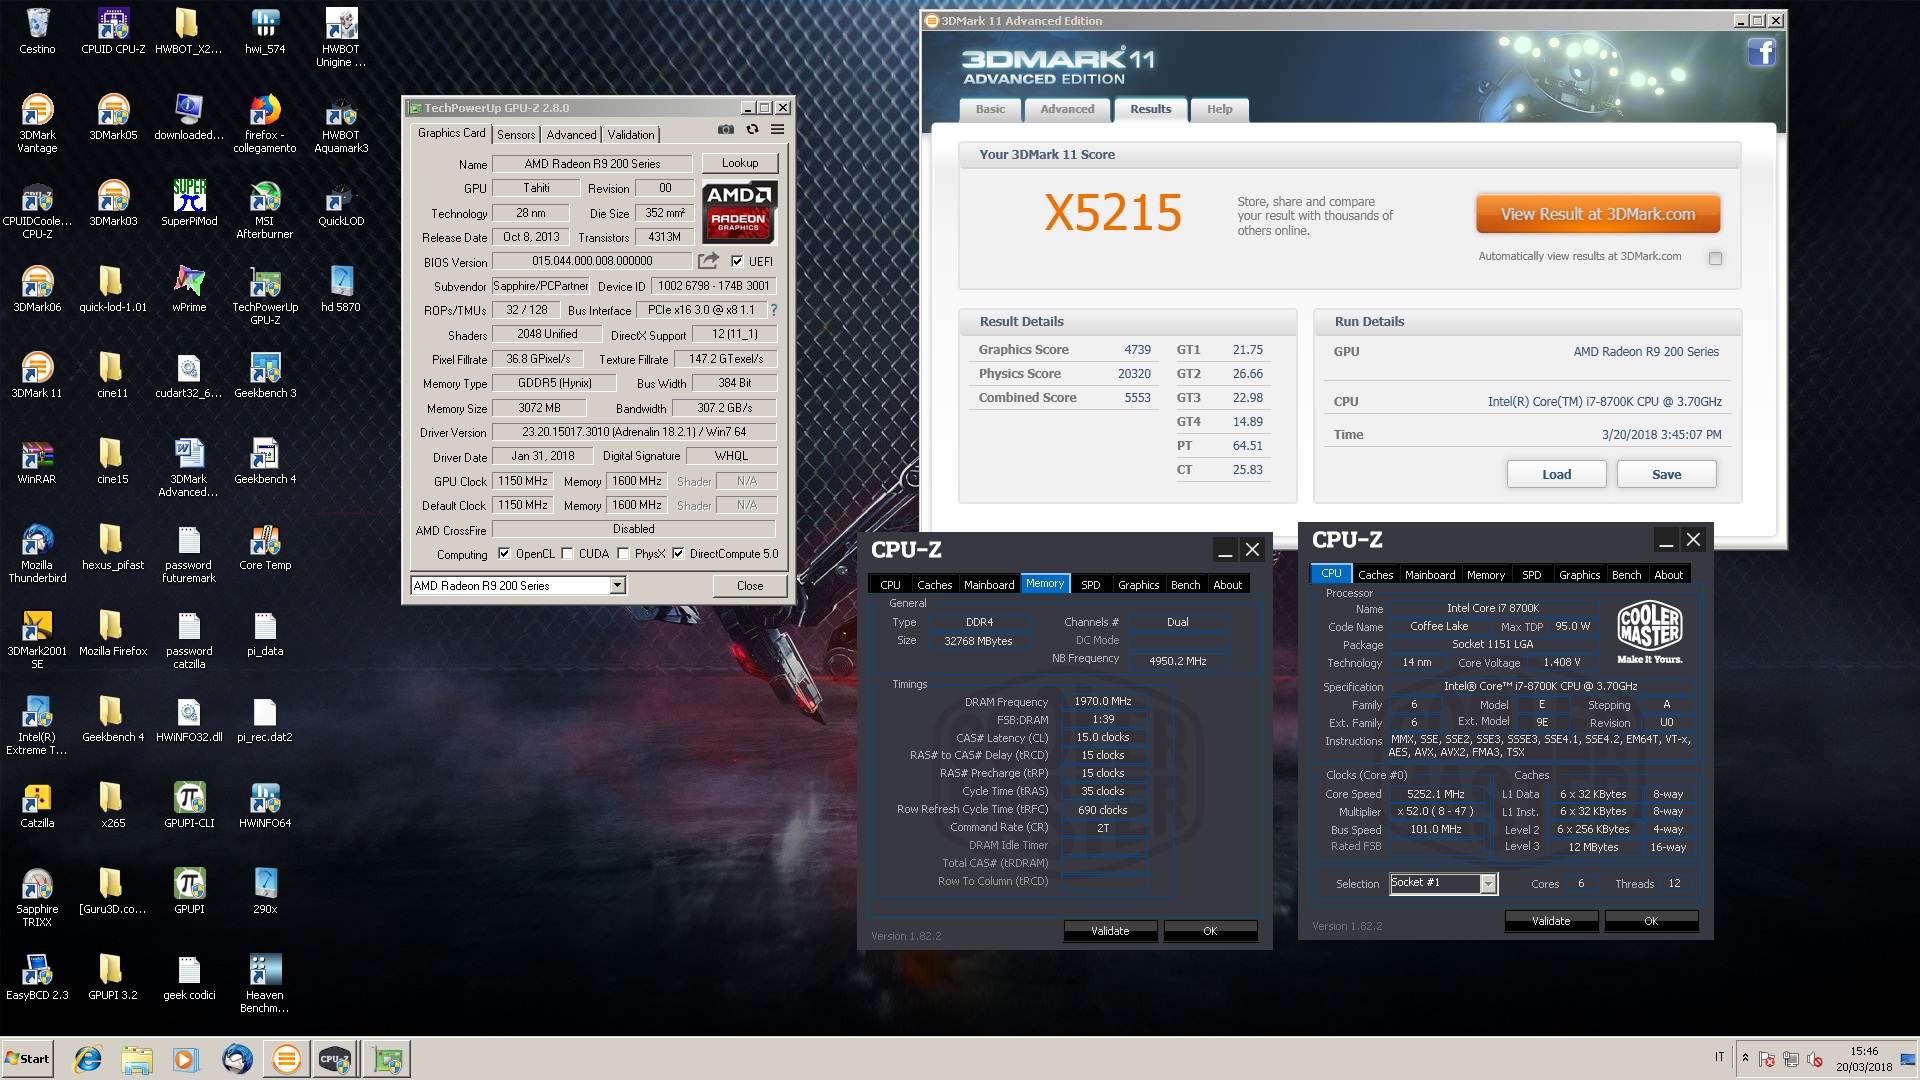Click the Graphics Score value 4739
This screenshot has width=1920, height=1080.
pos(1137,350)
